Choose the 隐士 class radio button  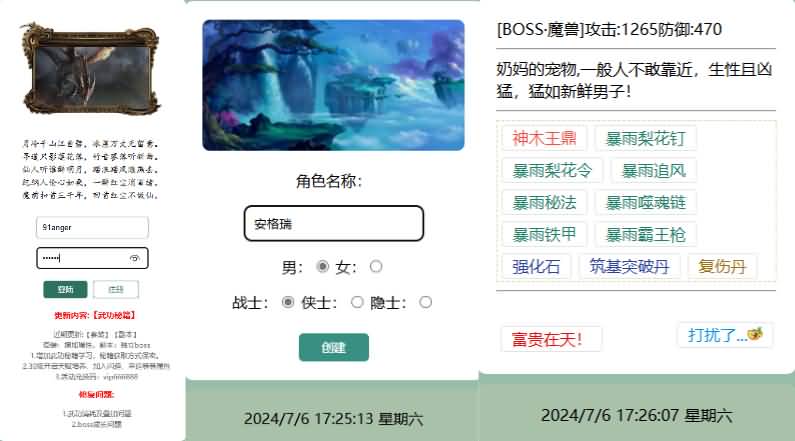point(425,302)
